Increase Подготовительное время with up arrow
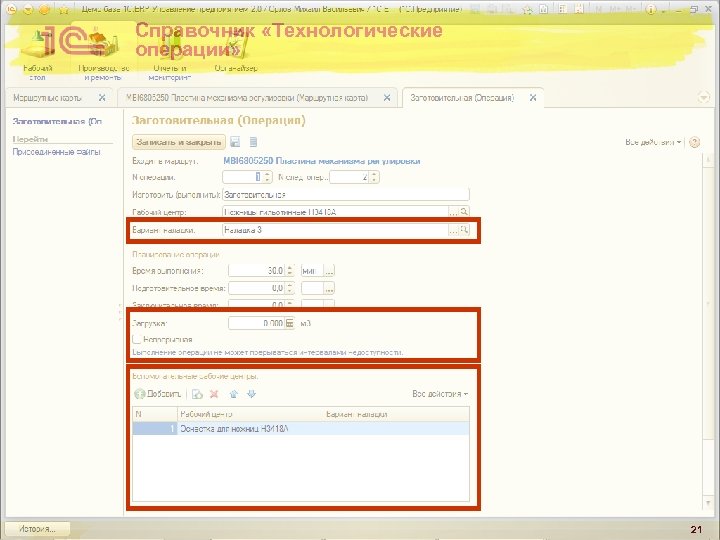 coord(290,286)
